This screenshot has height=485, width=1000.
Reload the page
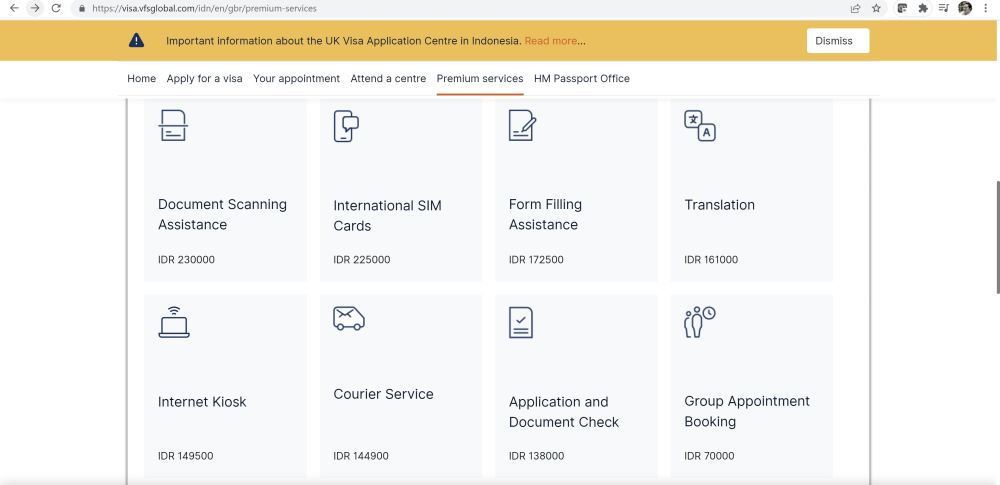pos(56,8)
